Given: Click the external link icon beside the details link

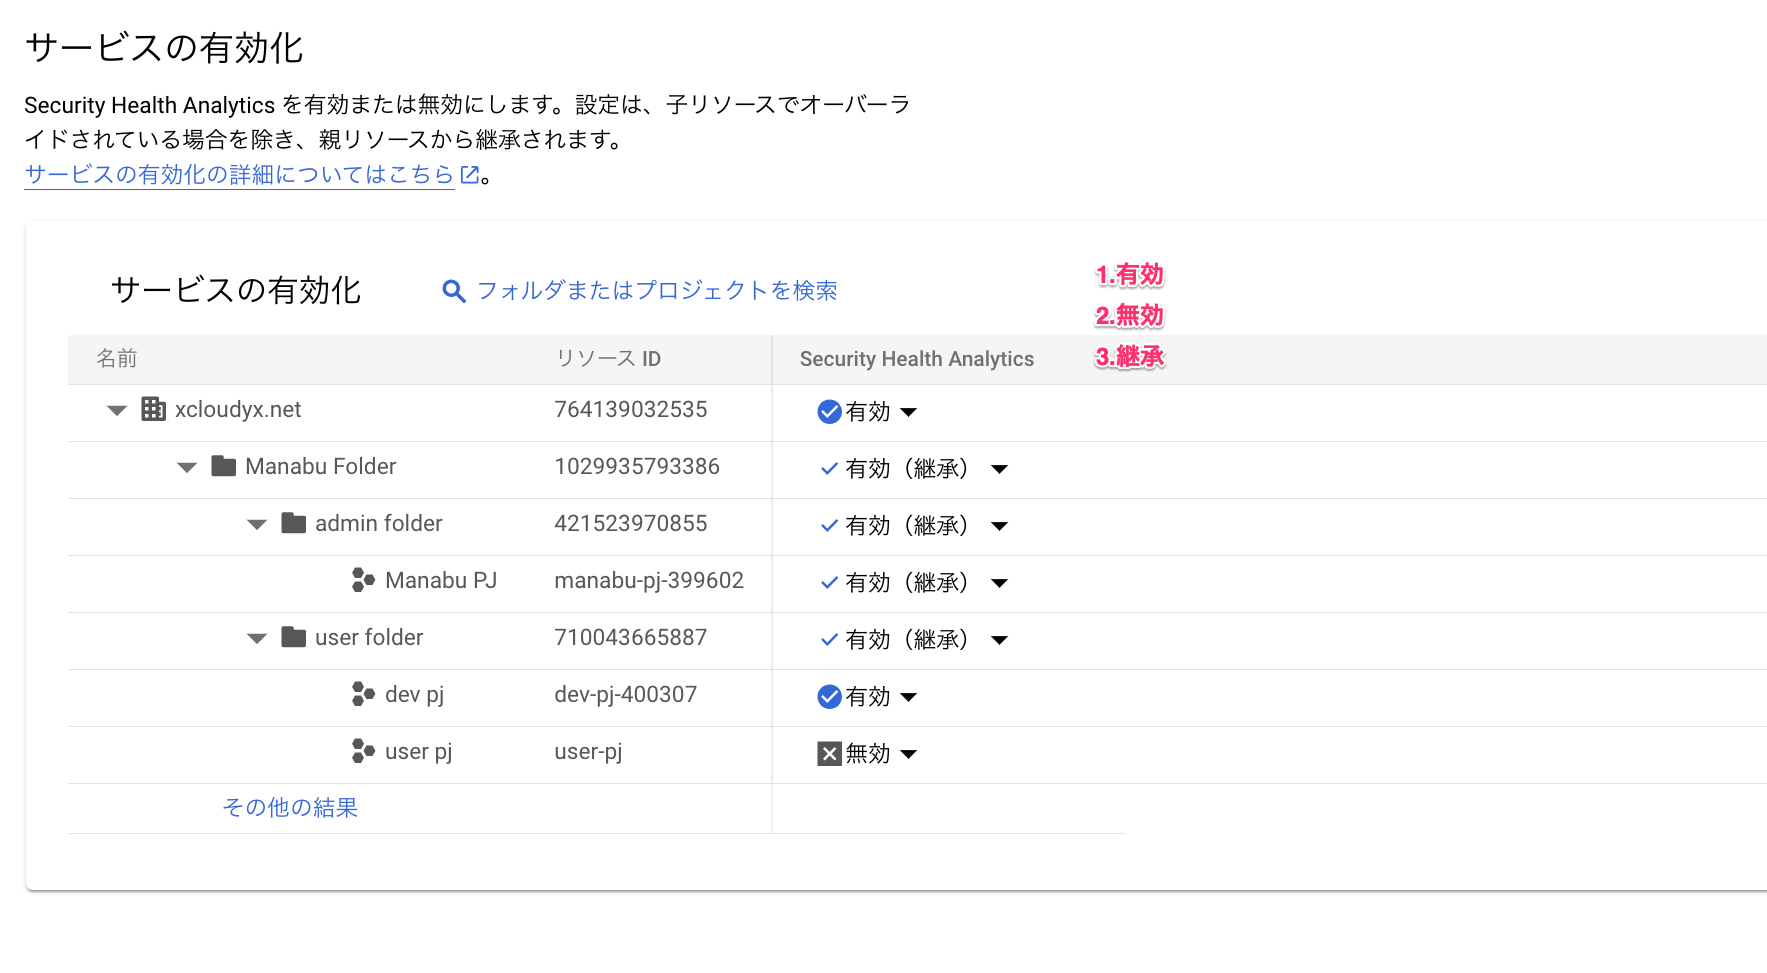Looking at the screenshot, I should pyautogui.click(x=470, y=175).
